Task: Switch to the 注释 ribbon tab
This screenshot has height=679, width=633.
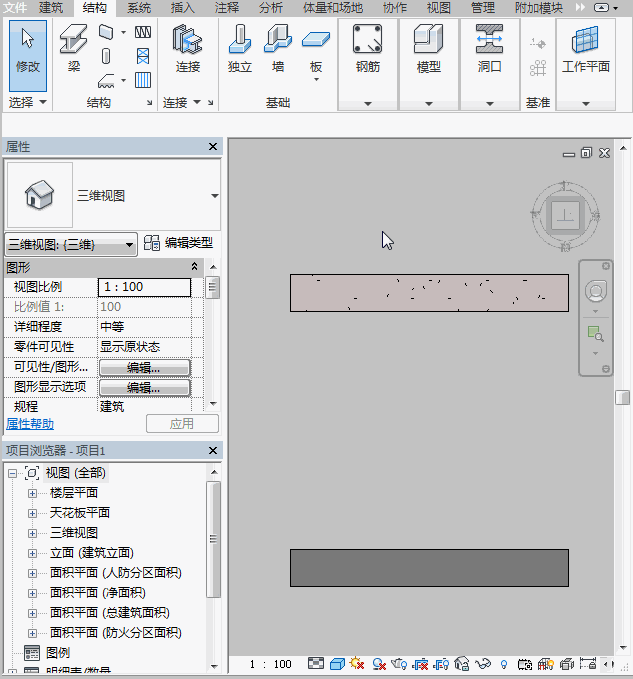Action: pyautogui.click(x=226, y=7)
